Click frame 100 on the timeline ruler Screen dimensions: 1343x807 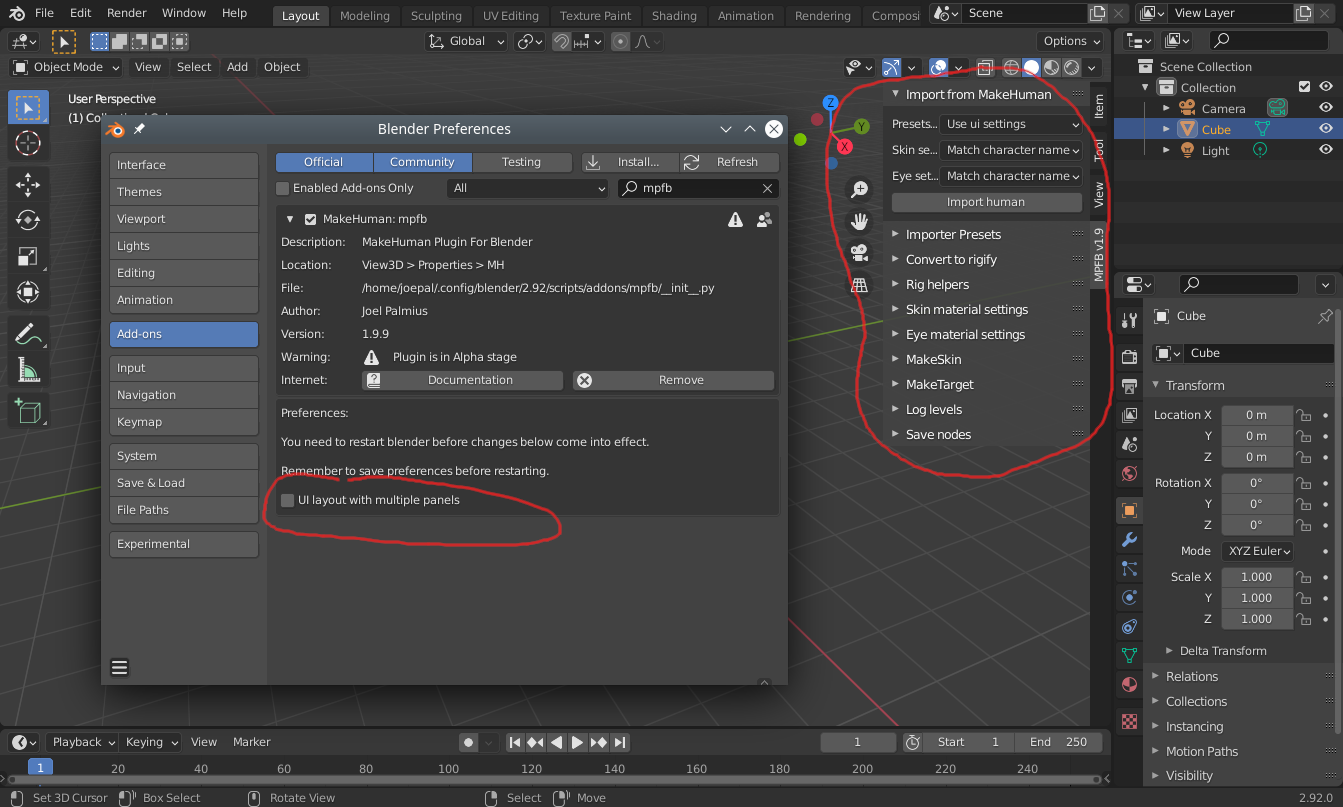(x=448, y=768)
